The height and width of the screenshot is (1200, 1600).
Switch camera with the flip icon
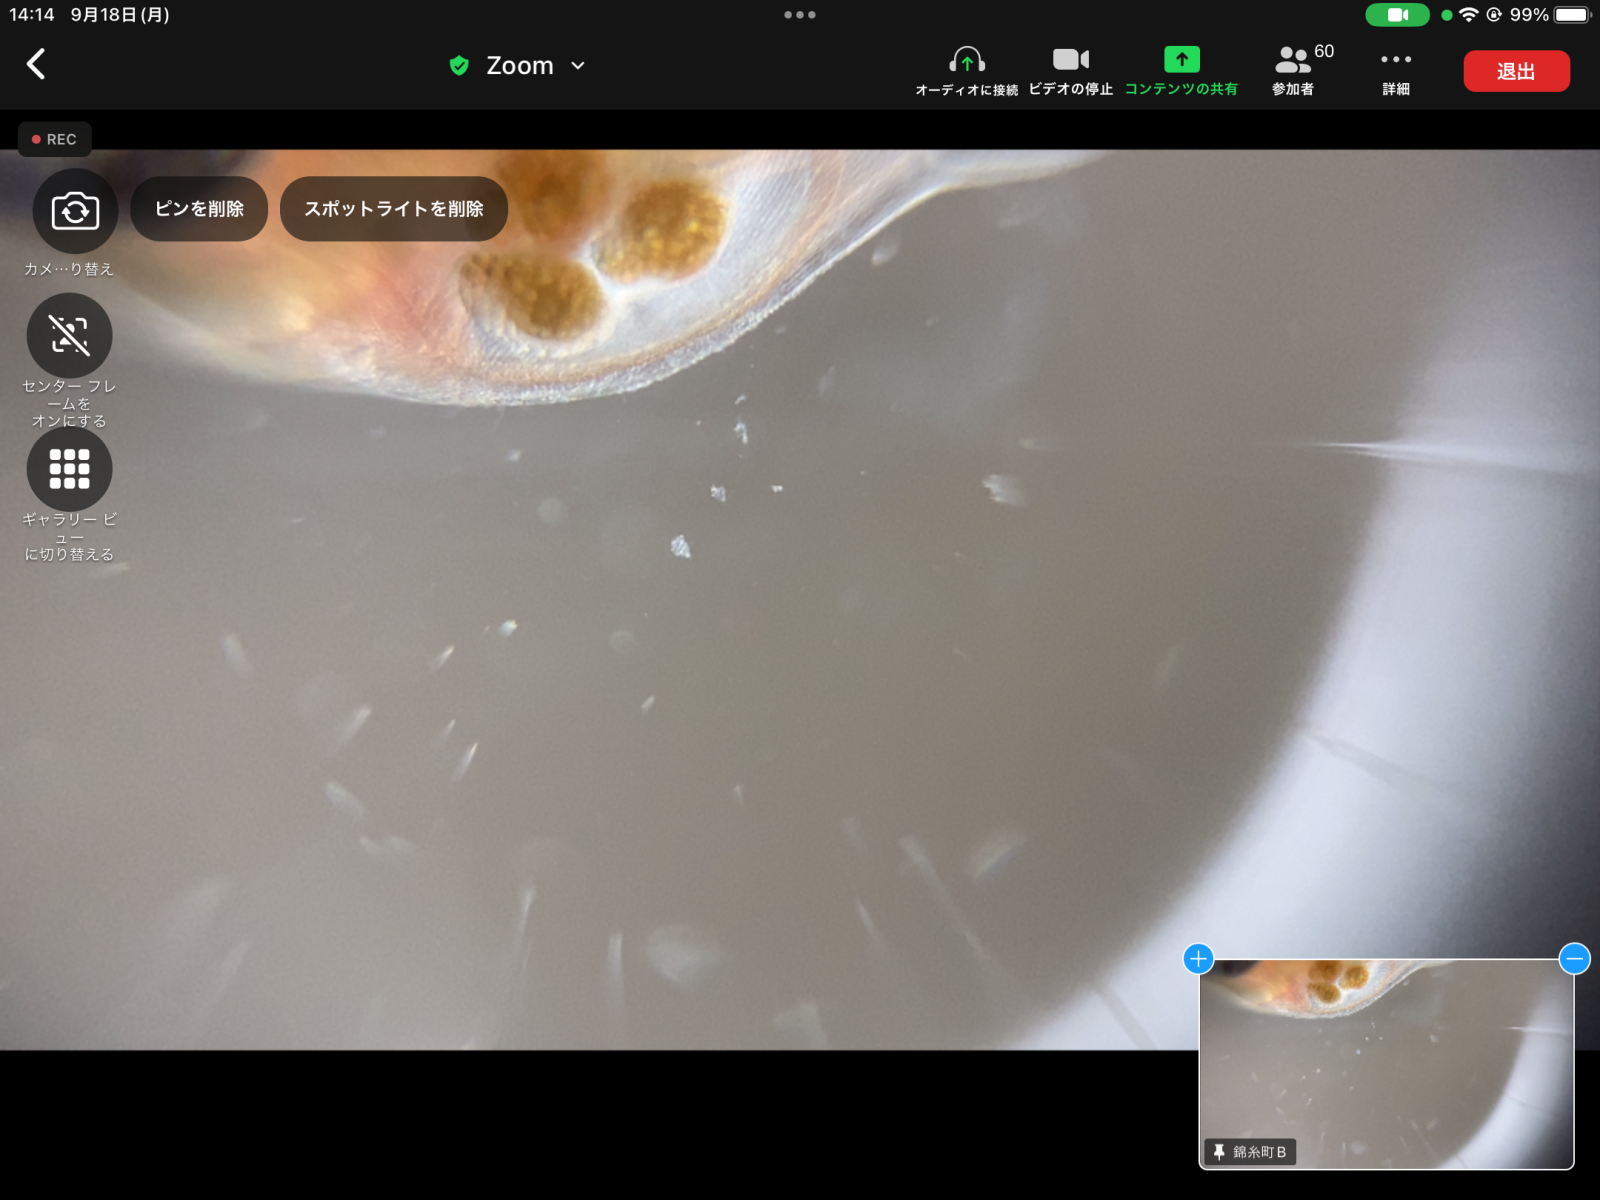(x=75, y=211)
